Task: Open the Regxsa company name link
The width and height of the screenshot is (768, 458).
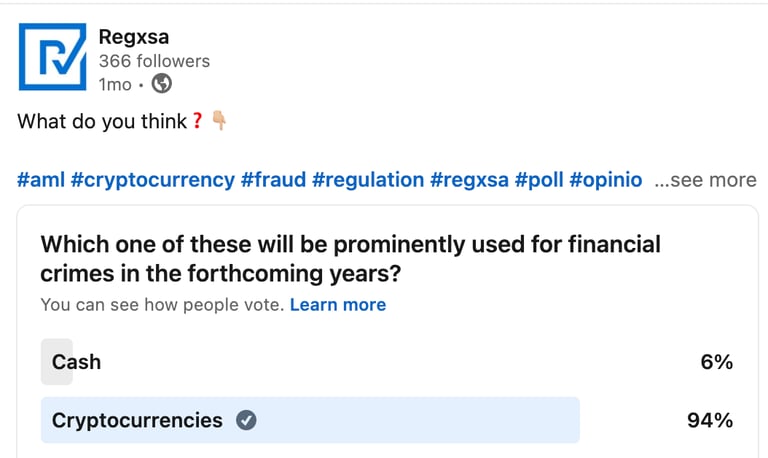Action: pos(131,36)
